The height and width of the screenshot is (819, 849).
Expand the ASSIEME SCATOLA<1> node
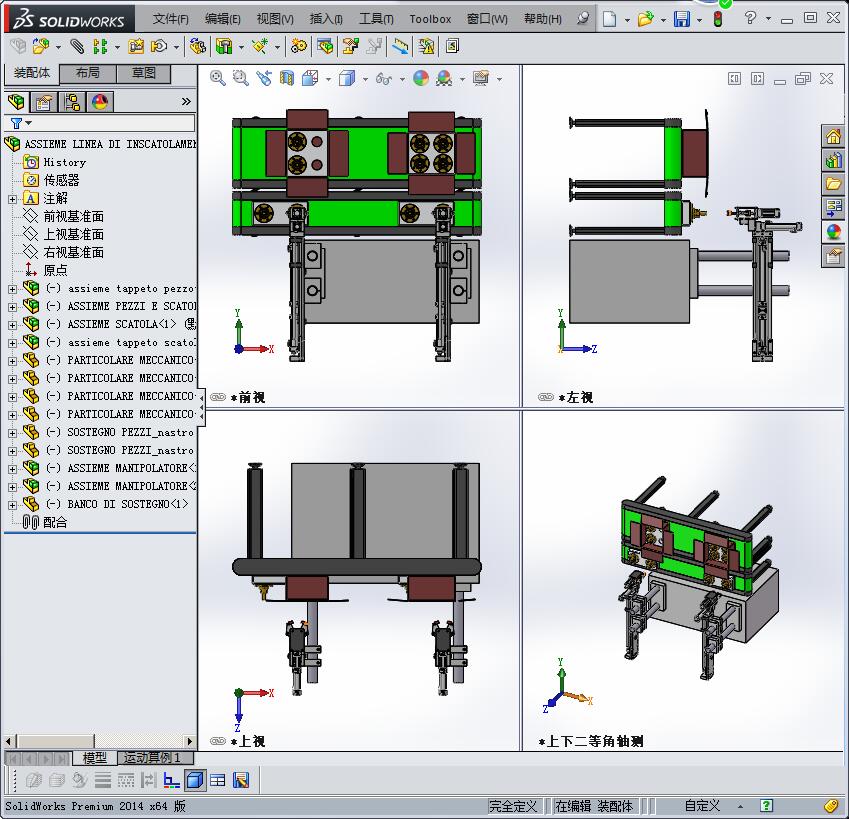coord(12,325)
